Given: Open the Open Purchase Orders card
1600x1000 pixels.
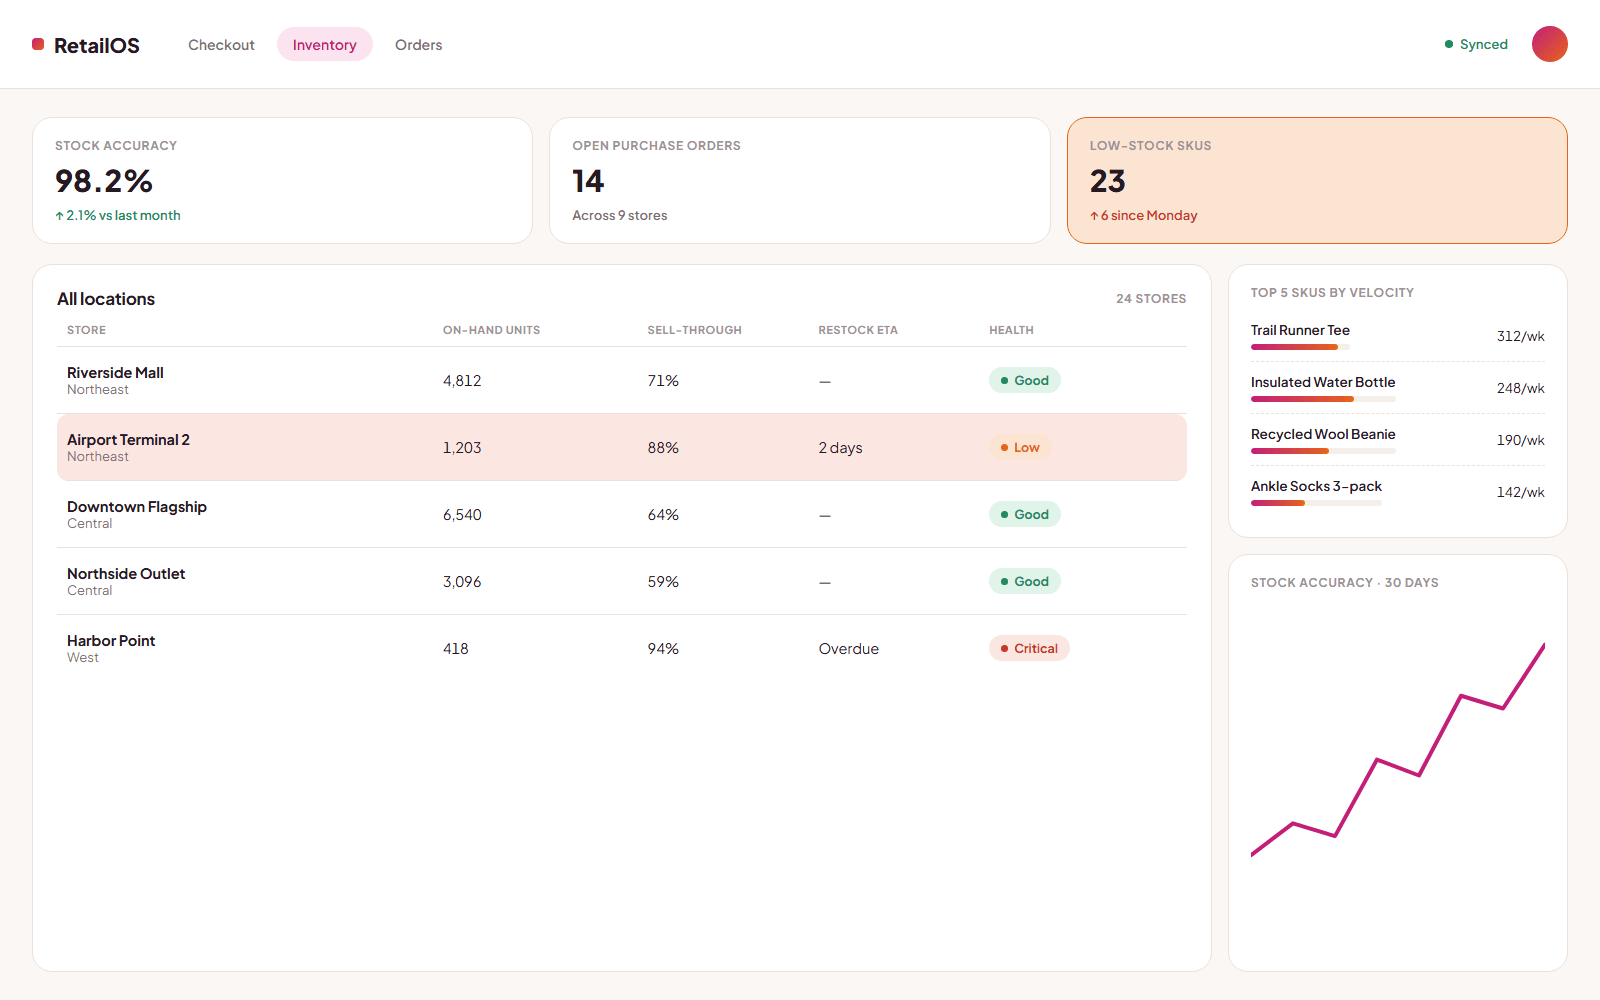Looking at the screenshot, I should [x=800, y=181].
